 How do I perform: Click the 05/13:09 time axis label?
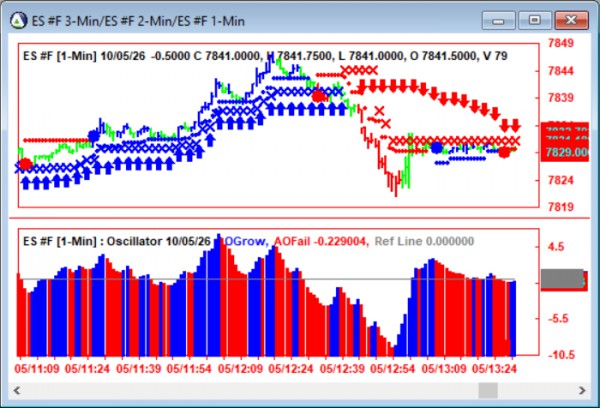[x=444, y=369]
